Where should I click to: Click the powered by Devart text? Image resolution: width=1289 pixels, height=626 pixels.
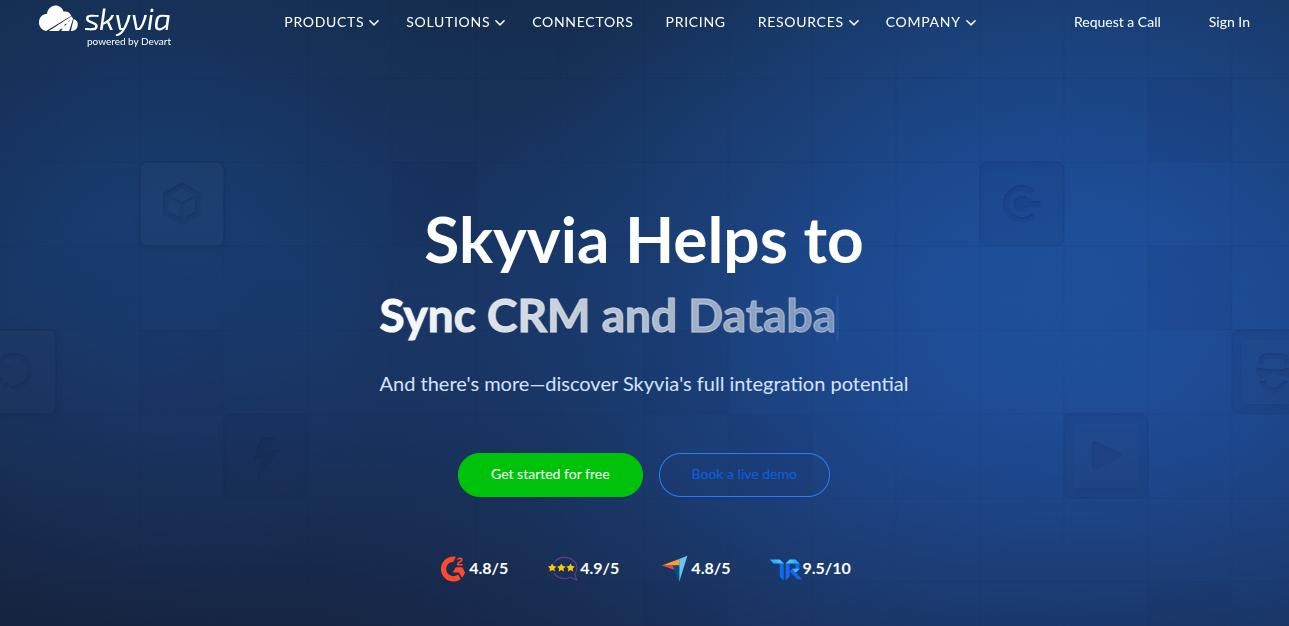point(129,42)
